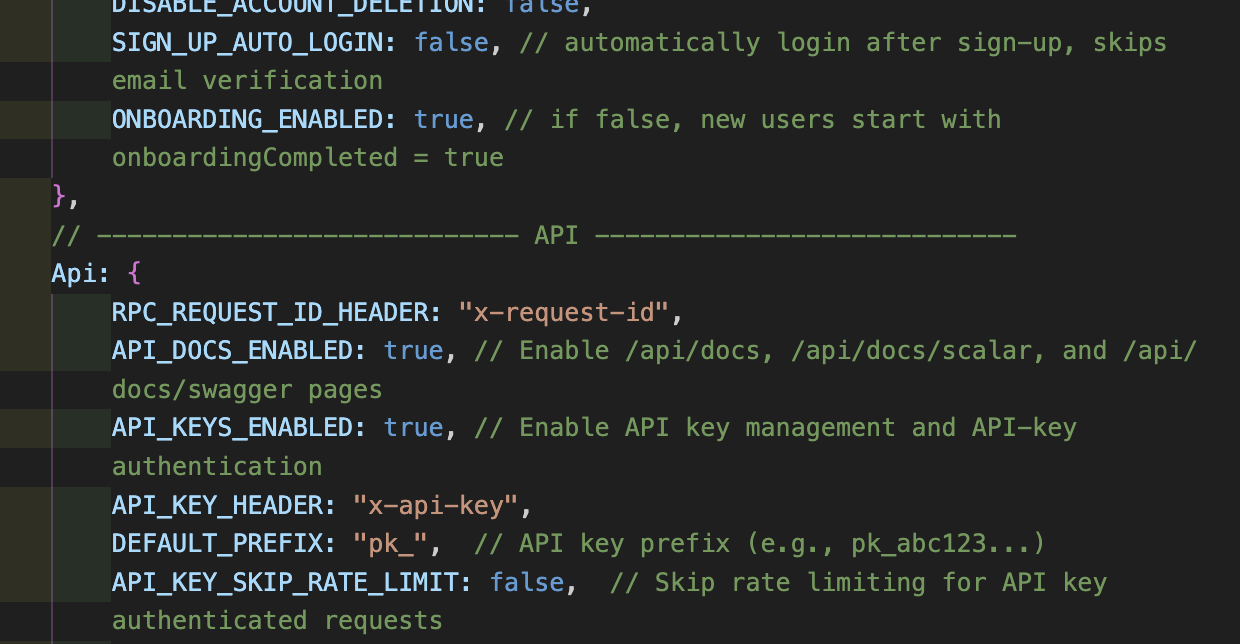Click the "onboardingCompleted = true" comment text
The width and height of the screenshot is (1240, 644).
tap(307, 158)
